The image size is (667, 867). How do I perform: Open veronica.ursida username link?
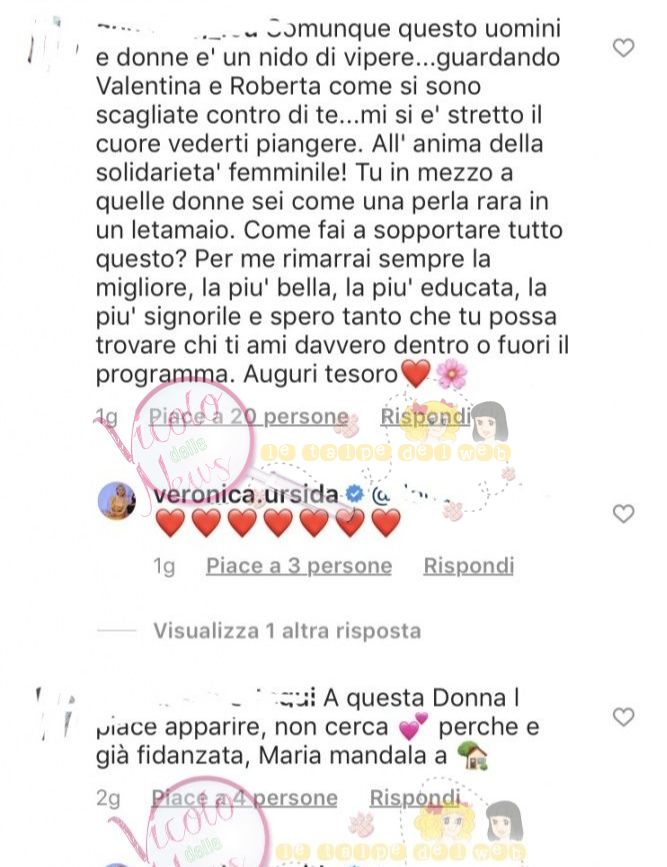pos(246,494)
